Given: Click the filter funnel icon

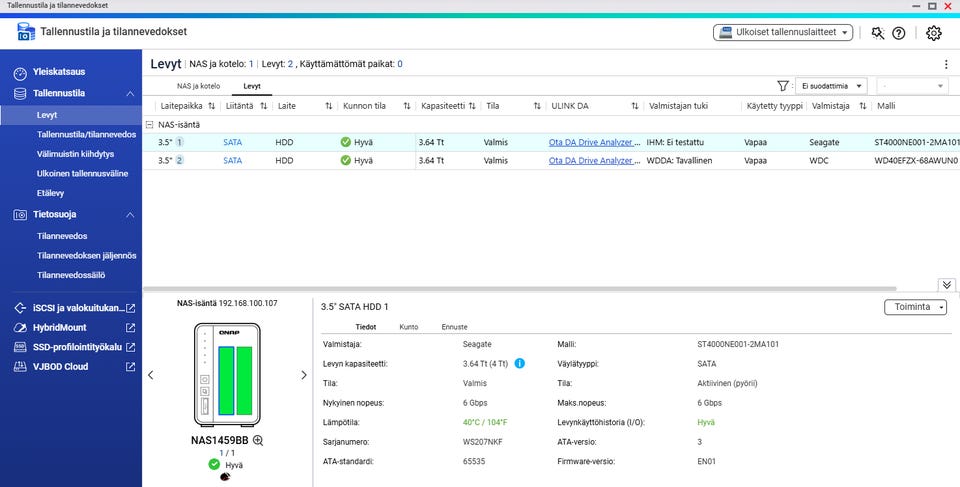Looking at the screenshot, I should 782,86.
